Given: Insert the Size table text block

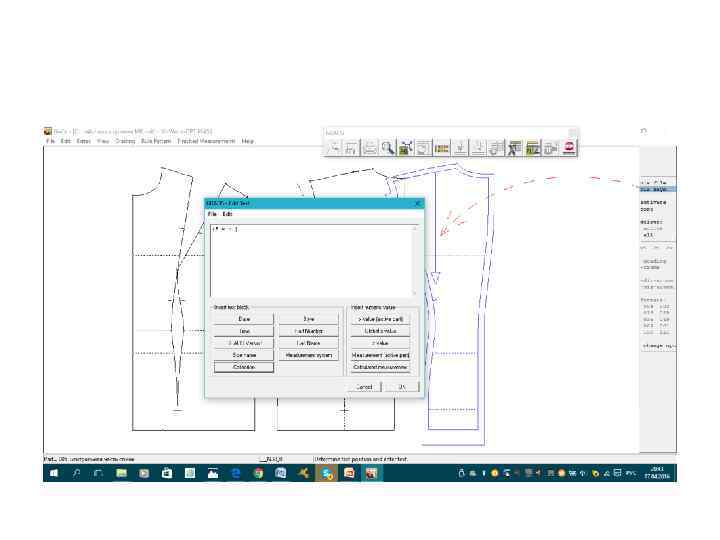Looking at the screenshot, I should (x=244, y=355).
